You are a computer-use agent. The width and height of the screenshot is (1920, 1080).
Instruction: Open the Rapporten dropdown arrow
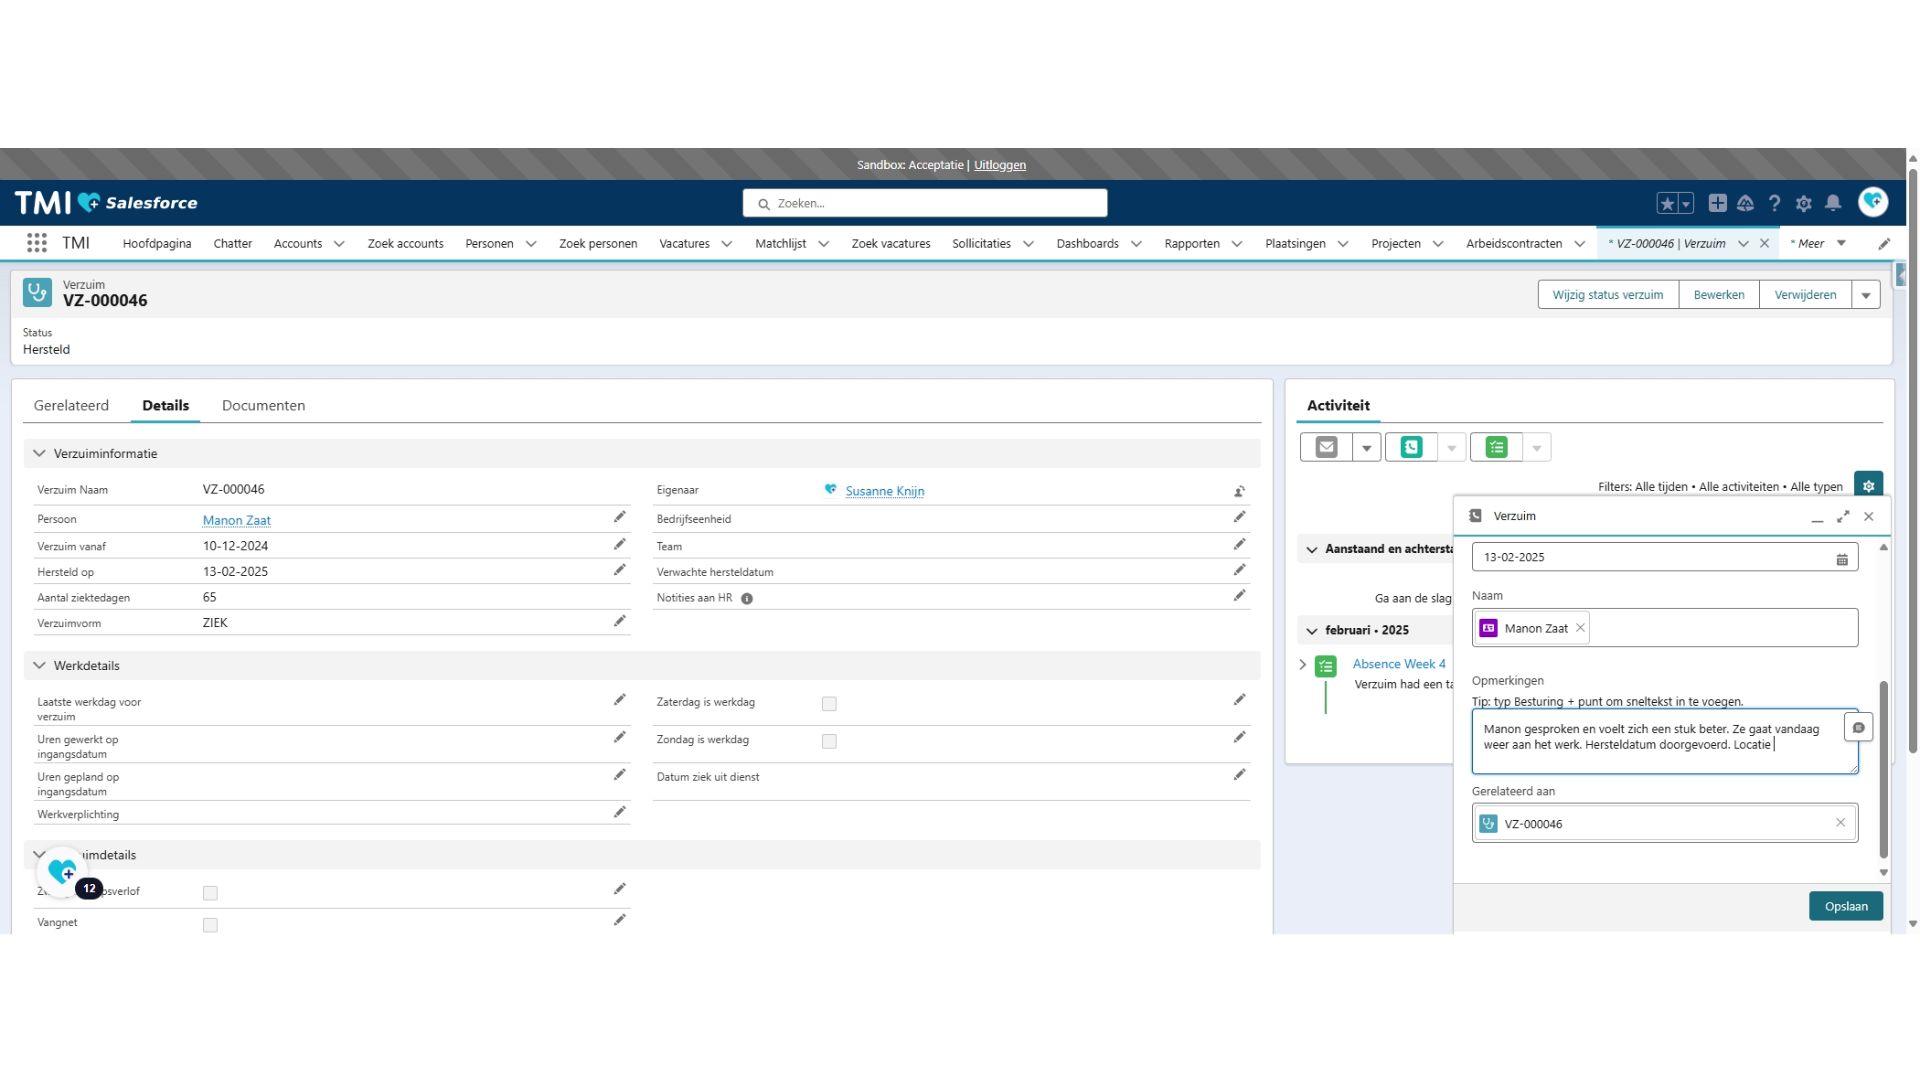(x=1237, y=244)
